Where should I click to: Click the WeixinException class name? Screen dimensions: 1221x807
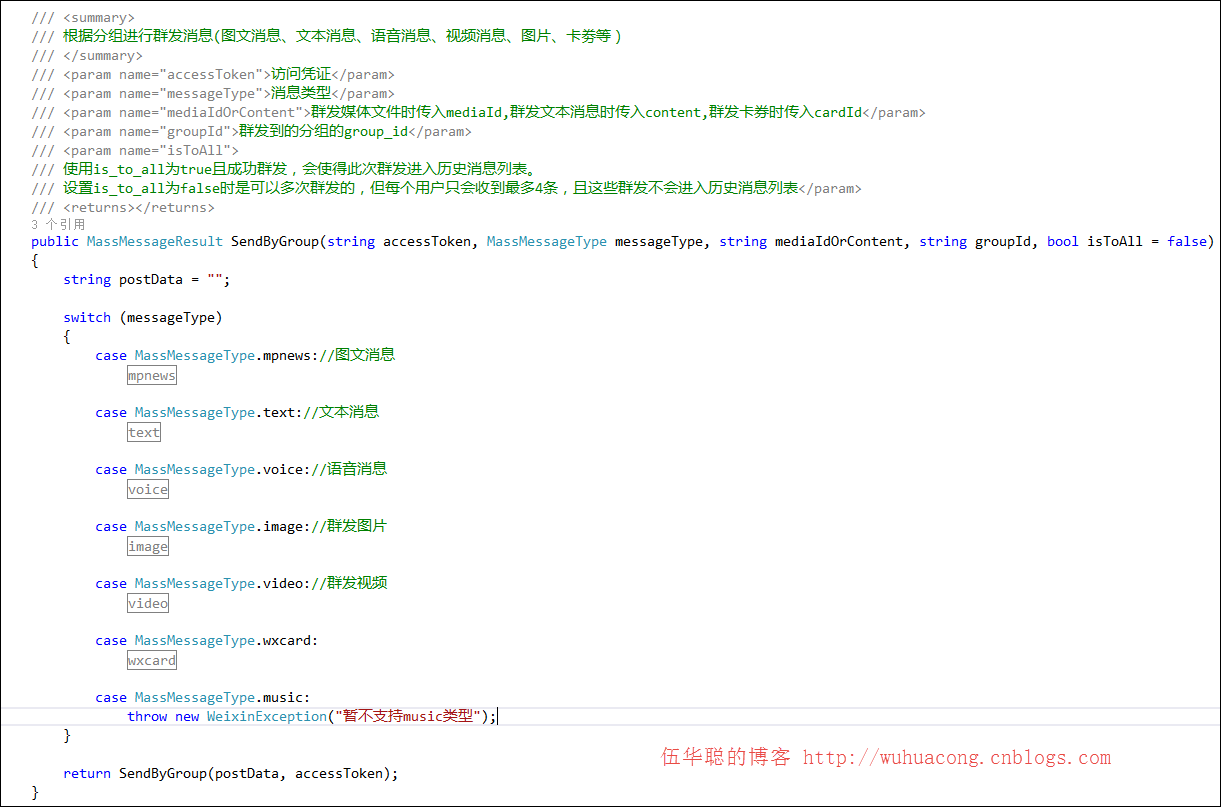coord(267,717)
